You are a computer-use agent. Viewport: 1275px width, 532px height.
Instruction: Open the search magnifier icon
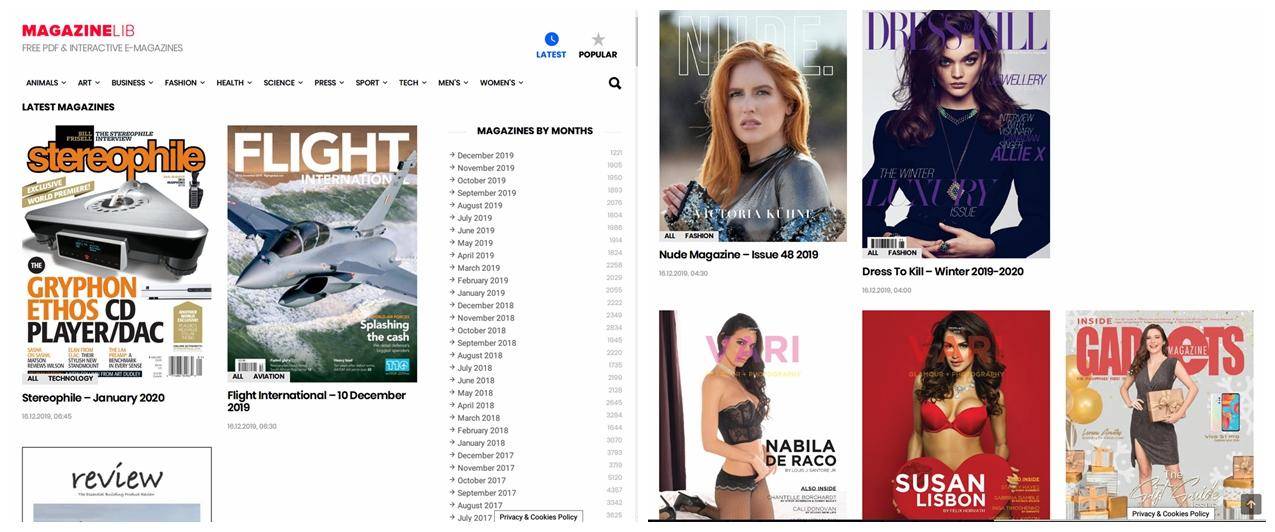coord(615,83)
